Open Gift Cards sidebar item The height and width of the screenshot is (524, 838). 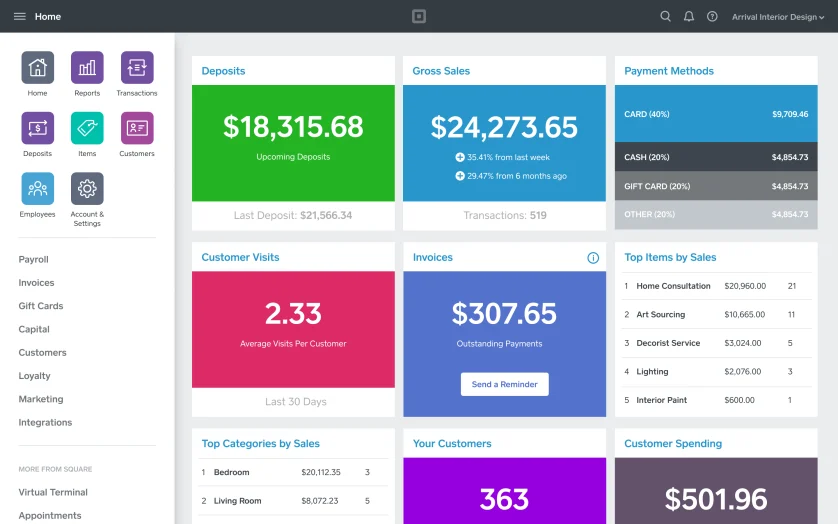pyautogui.click(x=41, y=306)
